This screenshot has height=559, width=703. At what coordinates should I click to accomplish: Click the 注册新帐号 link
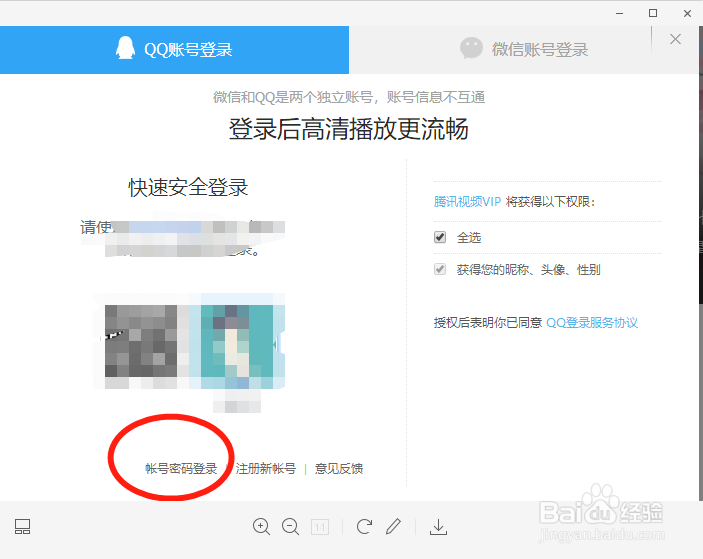[266, 468]
